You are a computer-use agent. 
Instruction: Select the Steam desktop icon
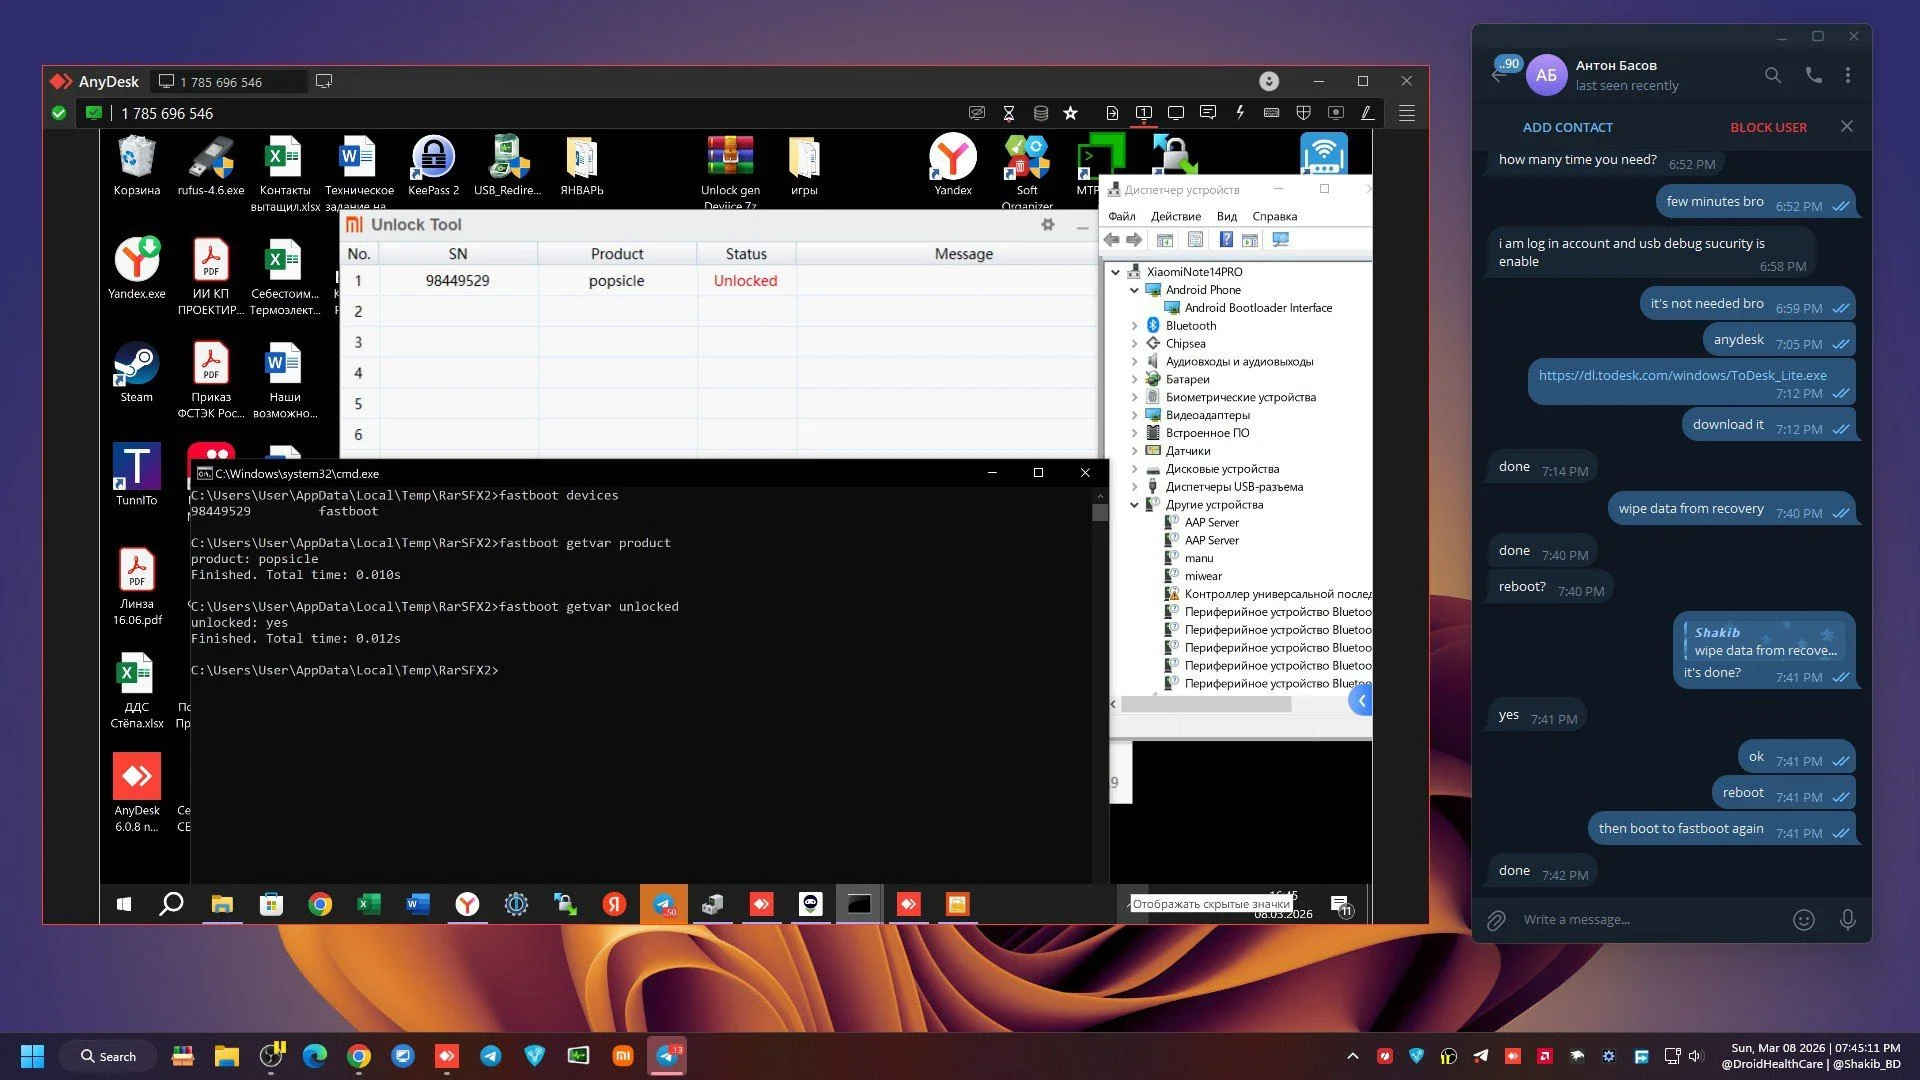[x=136, y=373]
